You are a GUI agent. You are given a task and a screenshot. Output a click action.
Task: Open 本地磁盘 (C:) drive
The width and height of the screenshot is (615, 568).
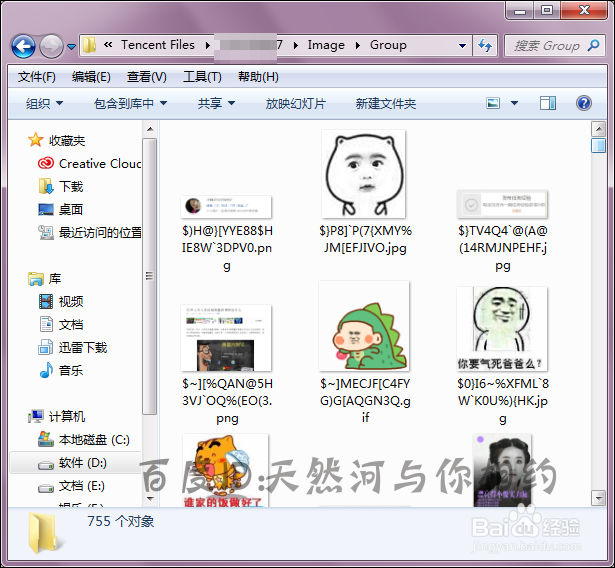[x=94, y=440]
